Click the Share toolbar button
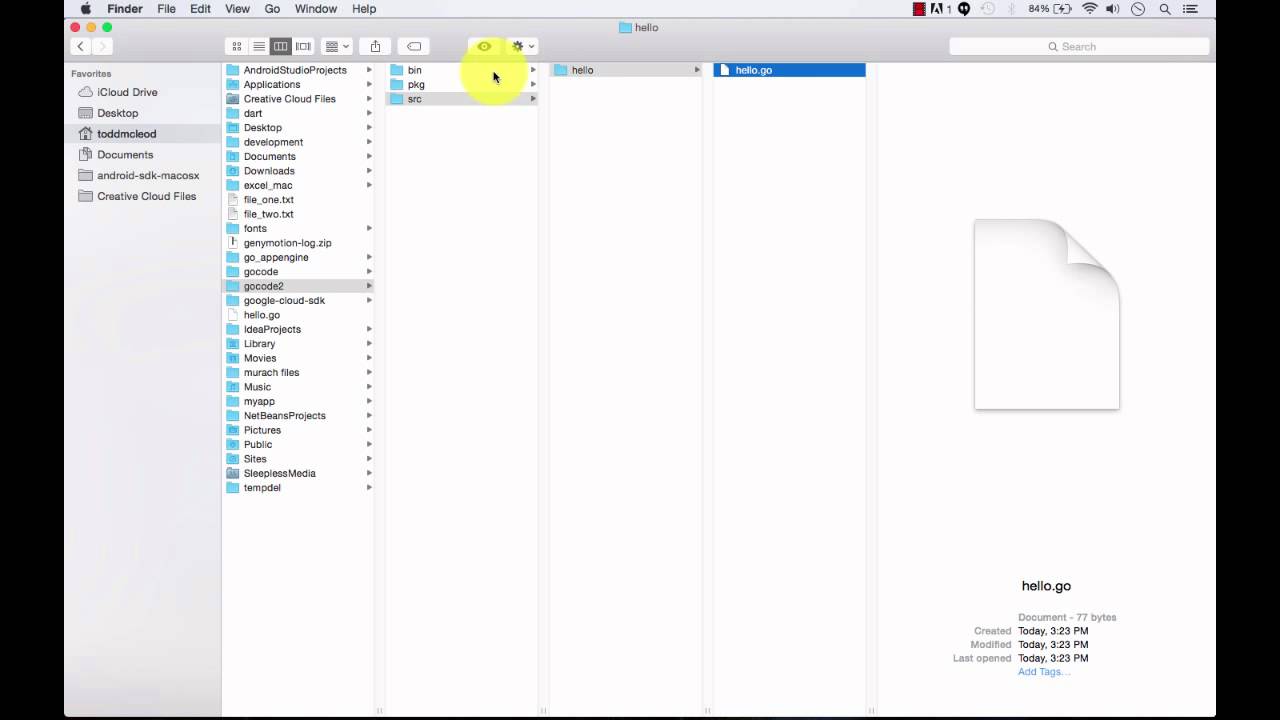This screenshot has height=720, width=1280. click(375, 46)
